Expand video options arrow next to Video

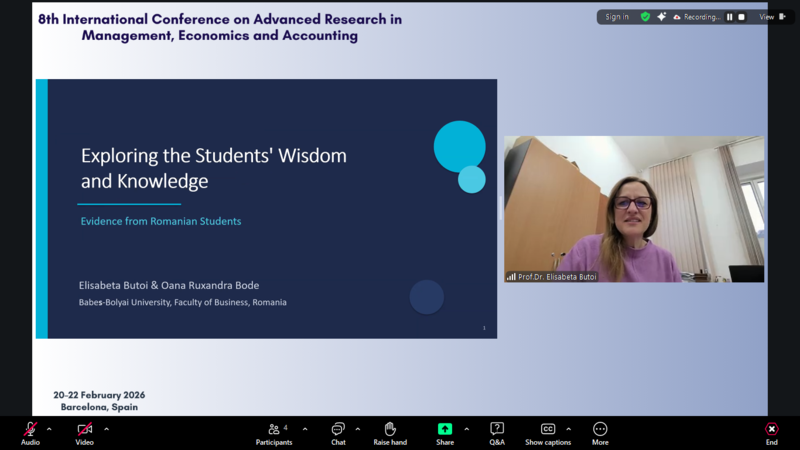(x=106, y=429)
